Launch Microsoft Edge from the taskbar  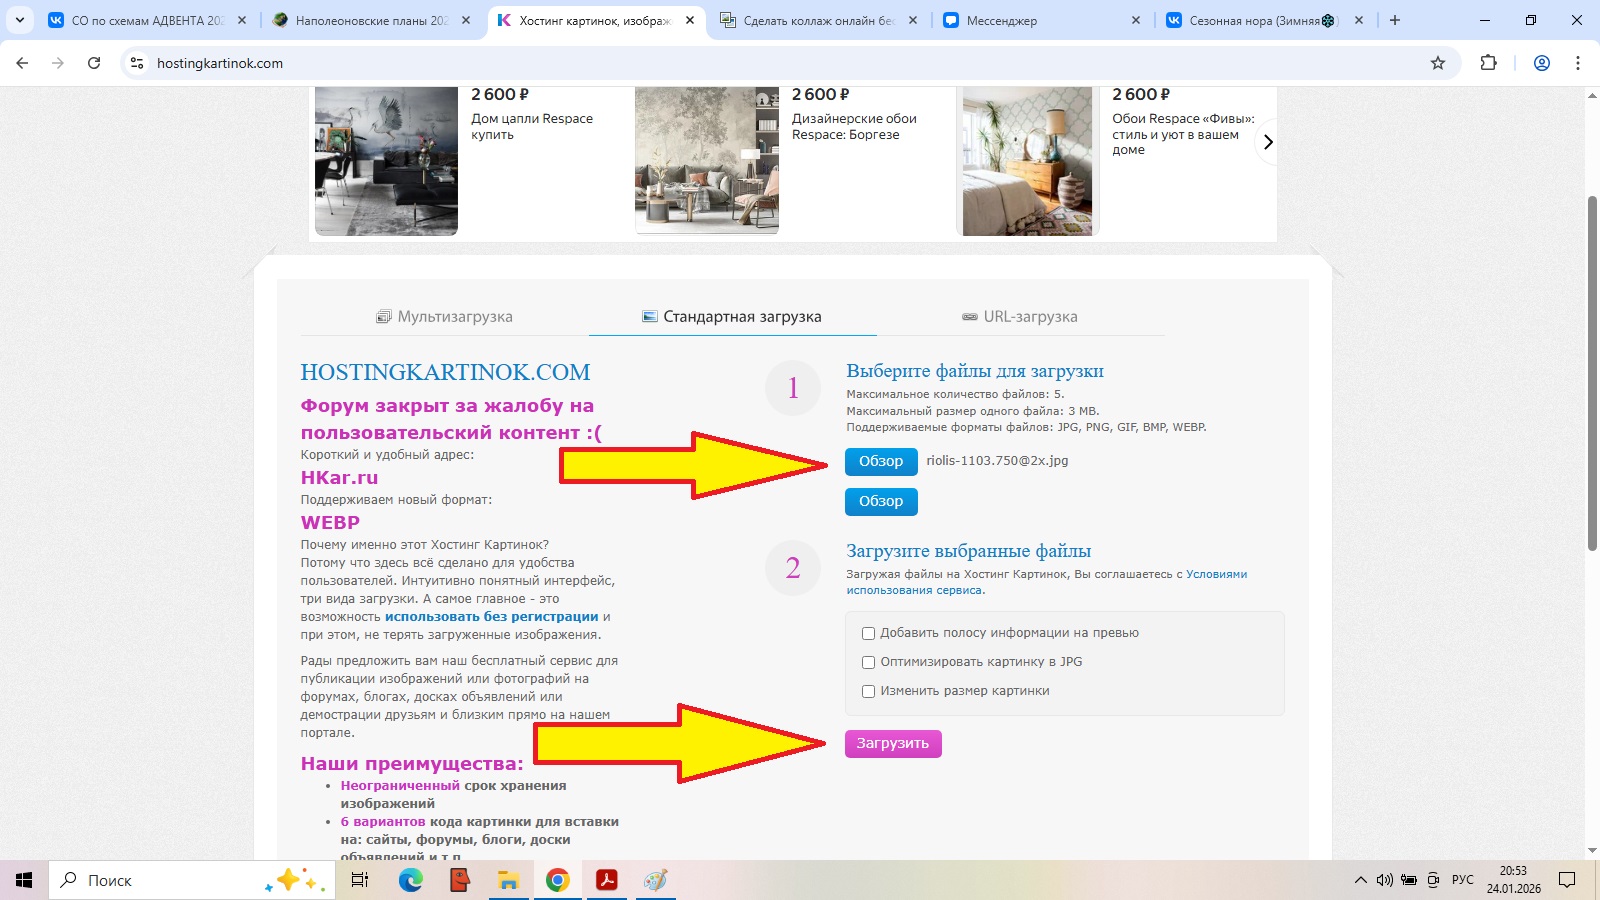tap(411, 880)
